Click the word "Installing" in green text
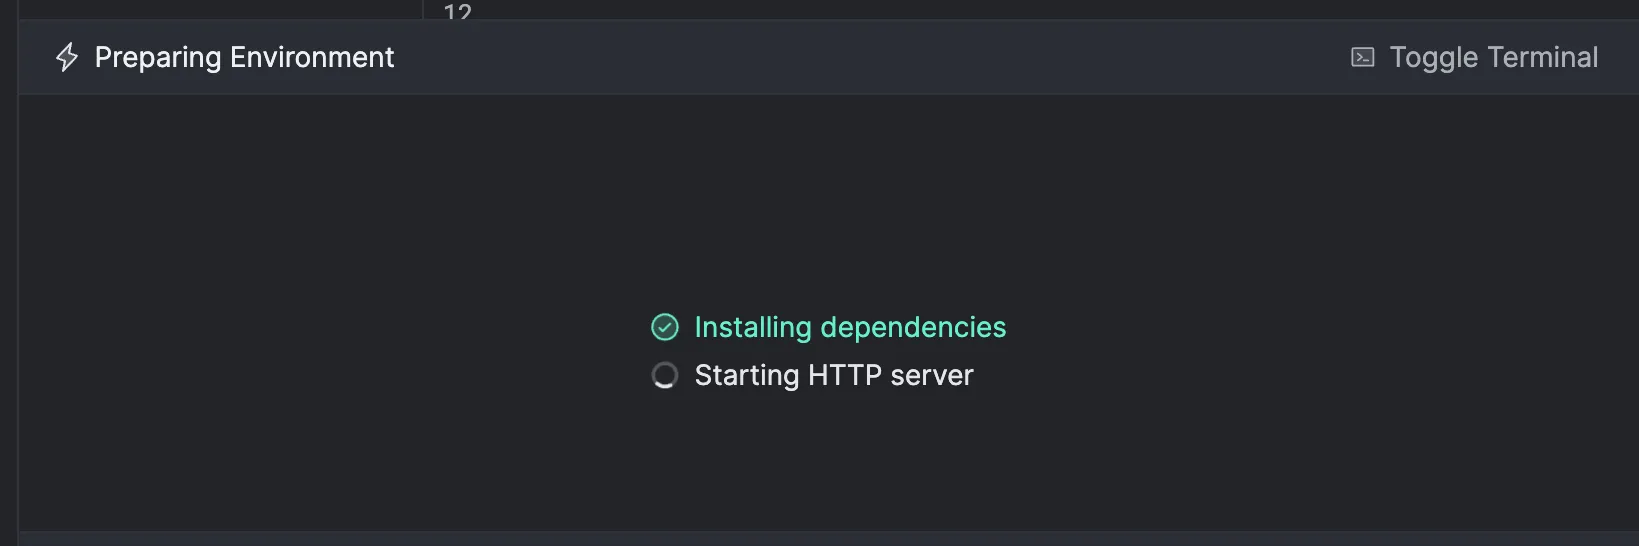1639x546 pixels. click(x=753, y=327)
